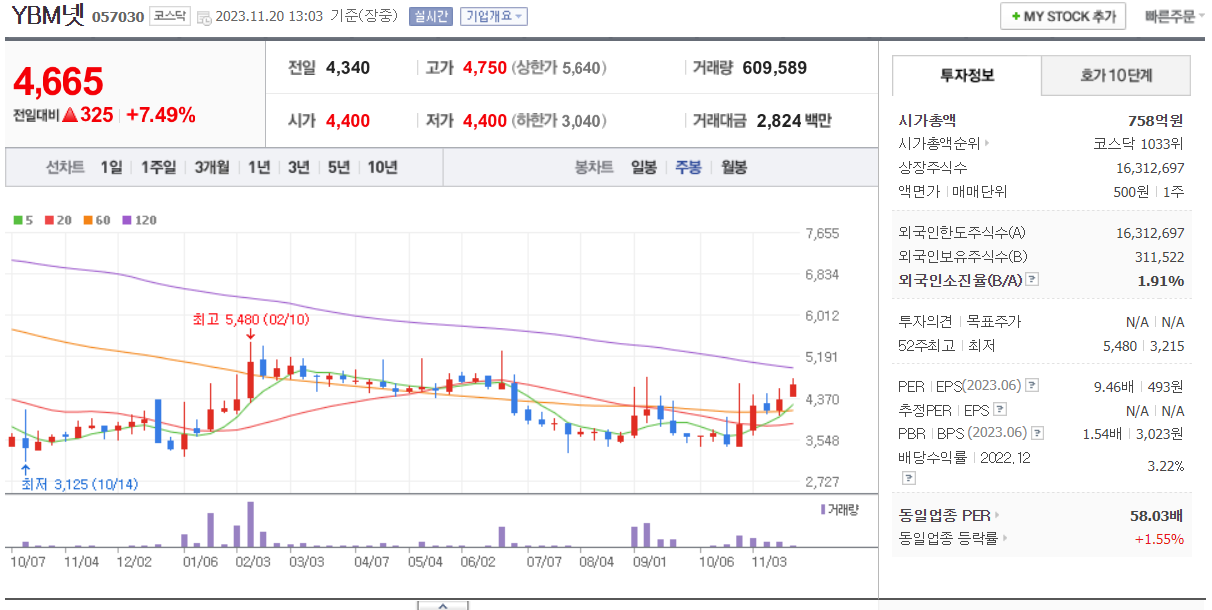The width and height of the screenshot is (1212, 610).
Task: Switch to the 투자정보 tab
Action: click(x=966, y=75)
